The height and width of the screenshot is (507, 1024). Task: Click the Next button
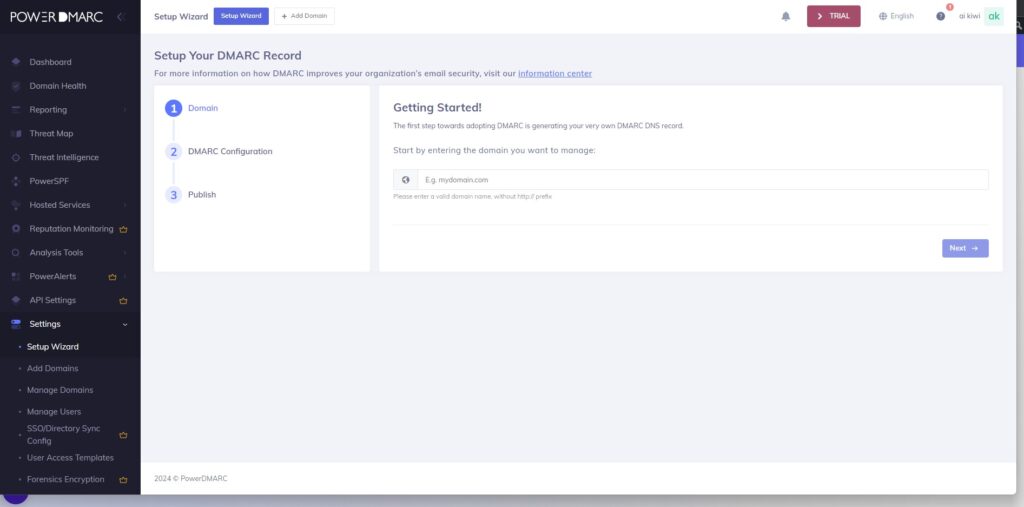tap(965, 248)
